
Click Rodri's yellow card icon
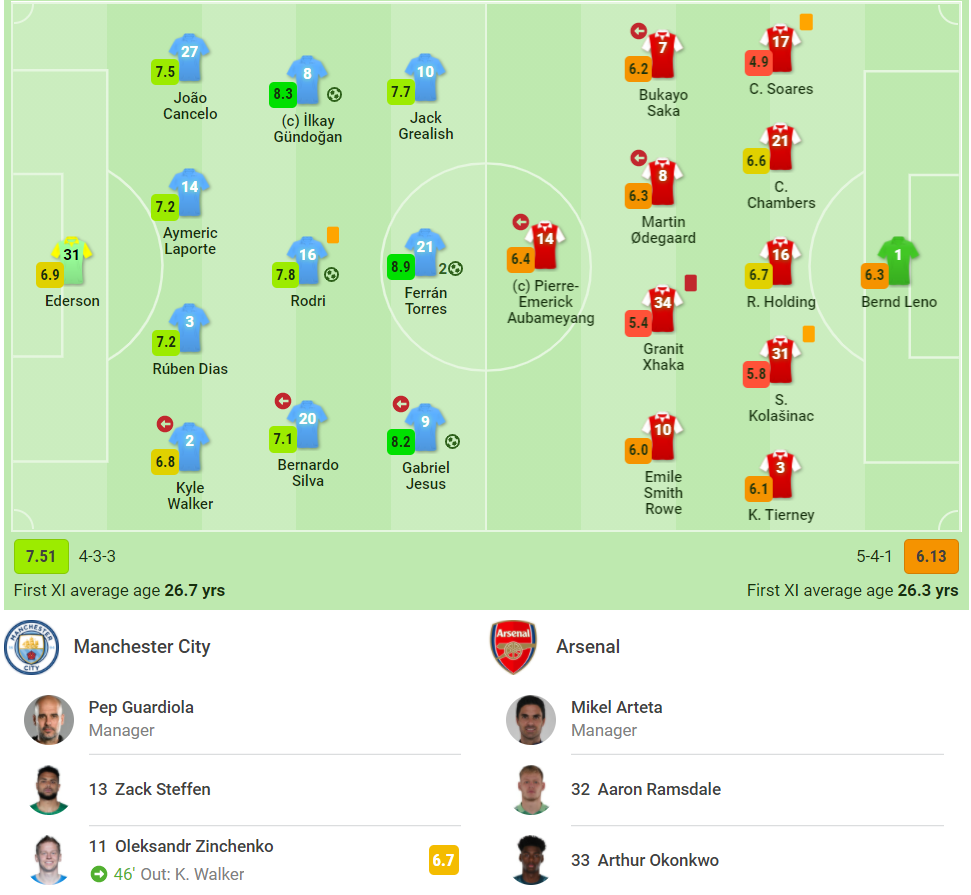[x=333, y=234]
